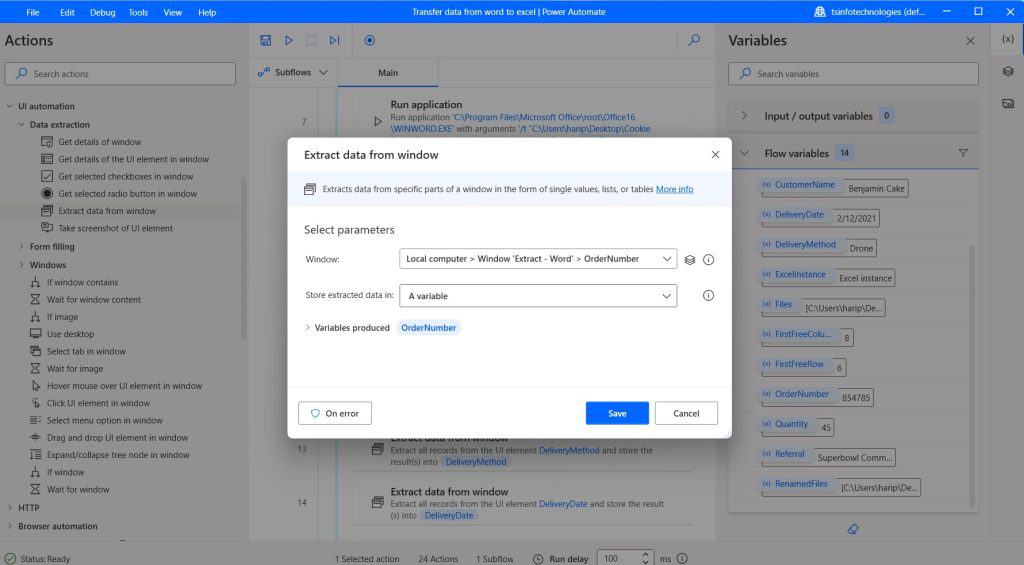
Task: Start the recorder from the toolbar
Action: [370, 40]
